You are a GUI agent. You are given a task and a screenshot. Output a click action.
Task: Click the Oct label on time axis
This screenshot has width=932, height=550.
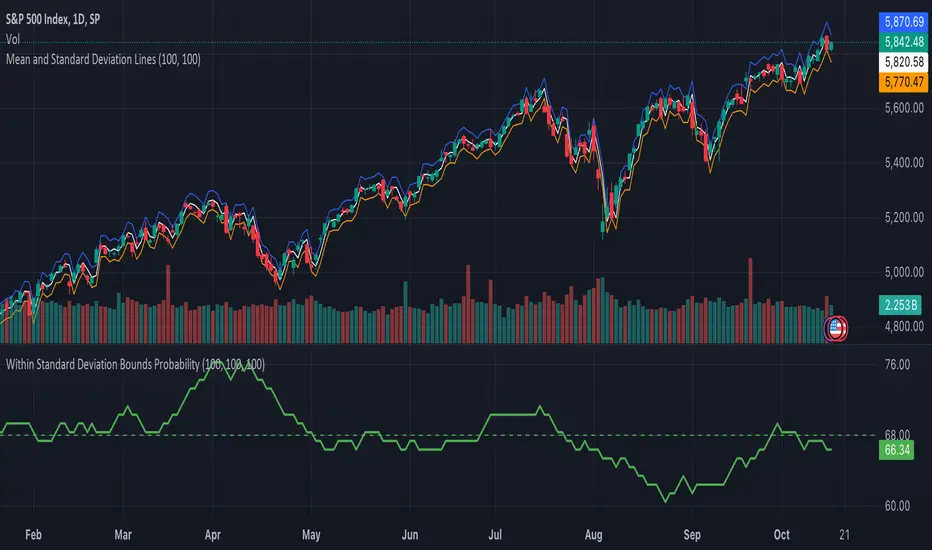pyautogui.click(x=782, y=535)
